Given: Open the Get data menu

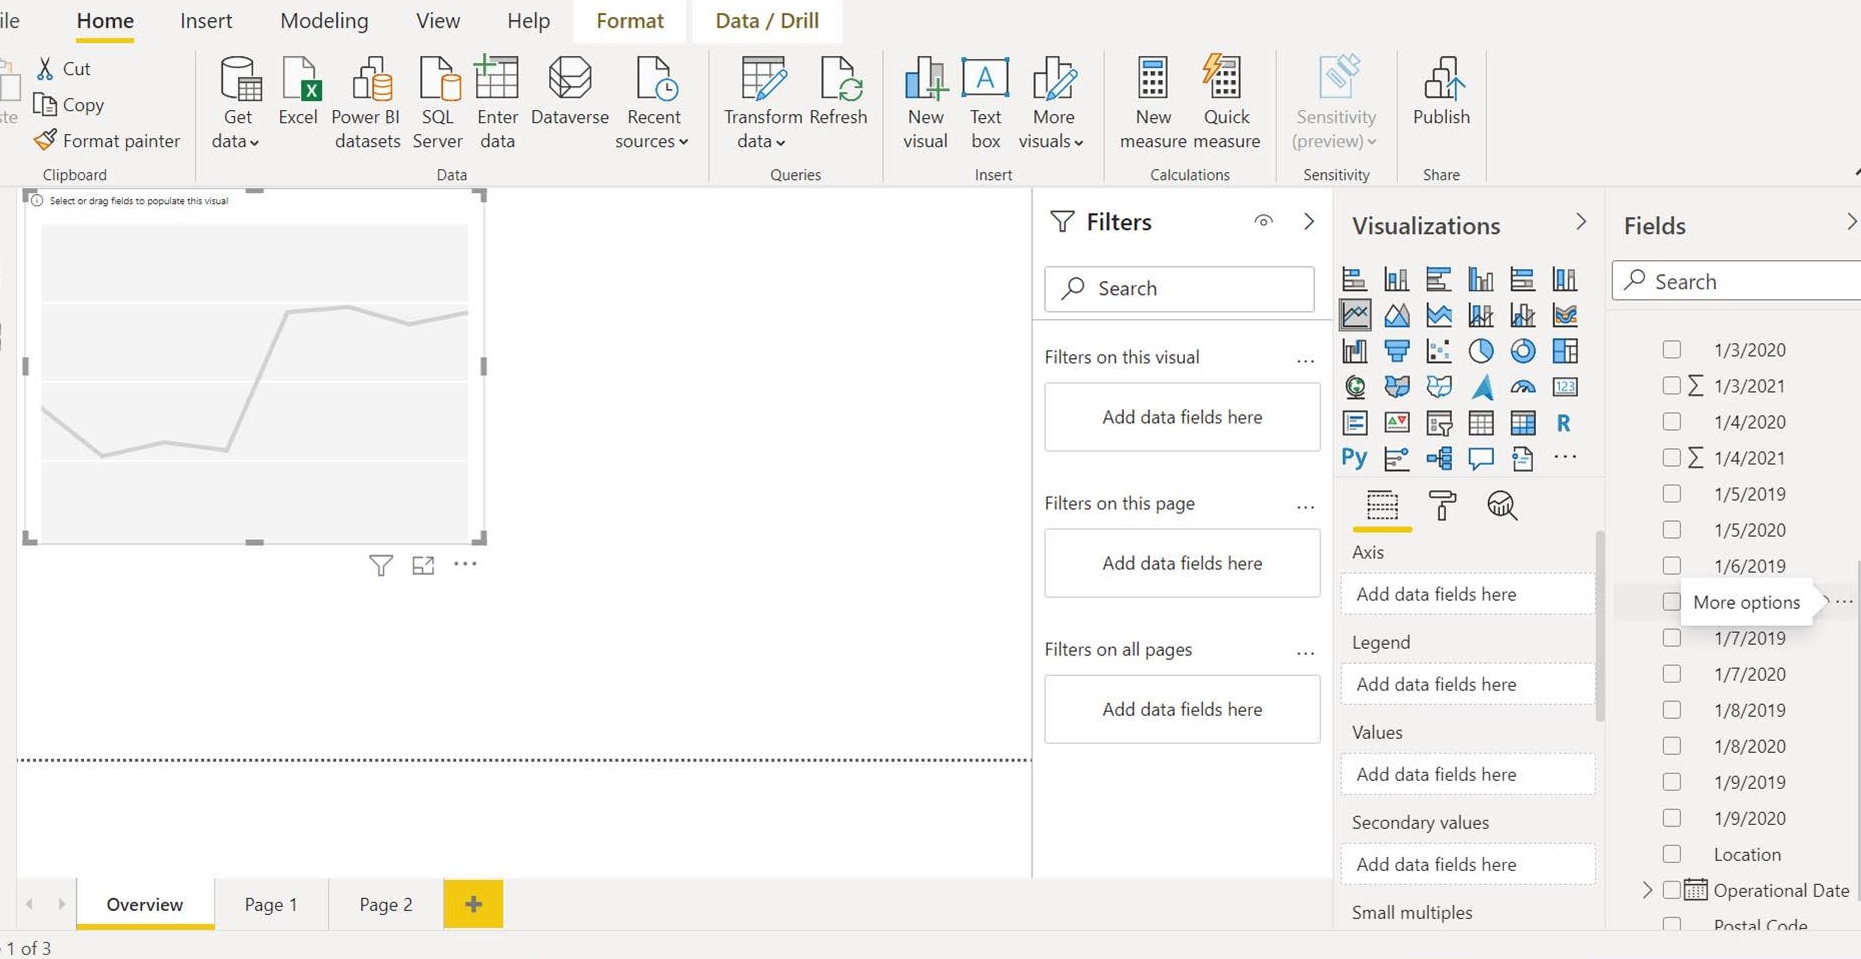Looking at the screenshot, I should pyautogui.click(x=238, y=103).
